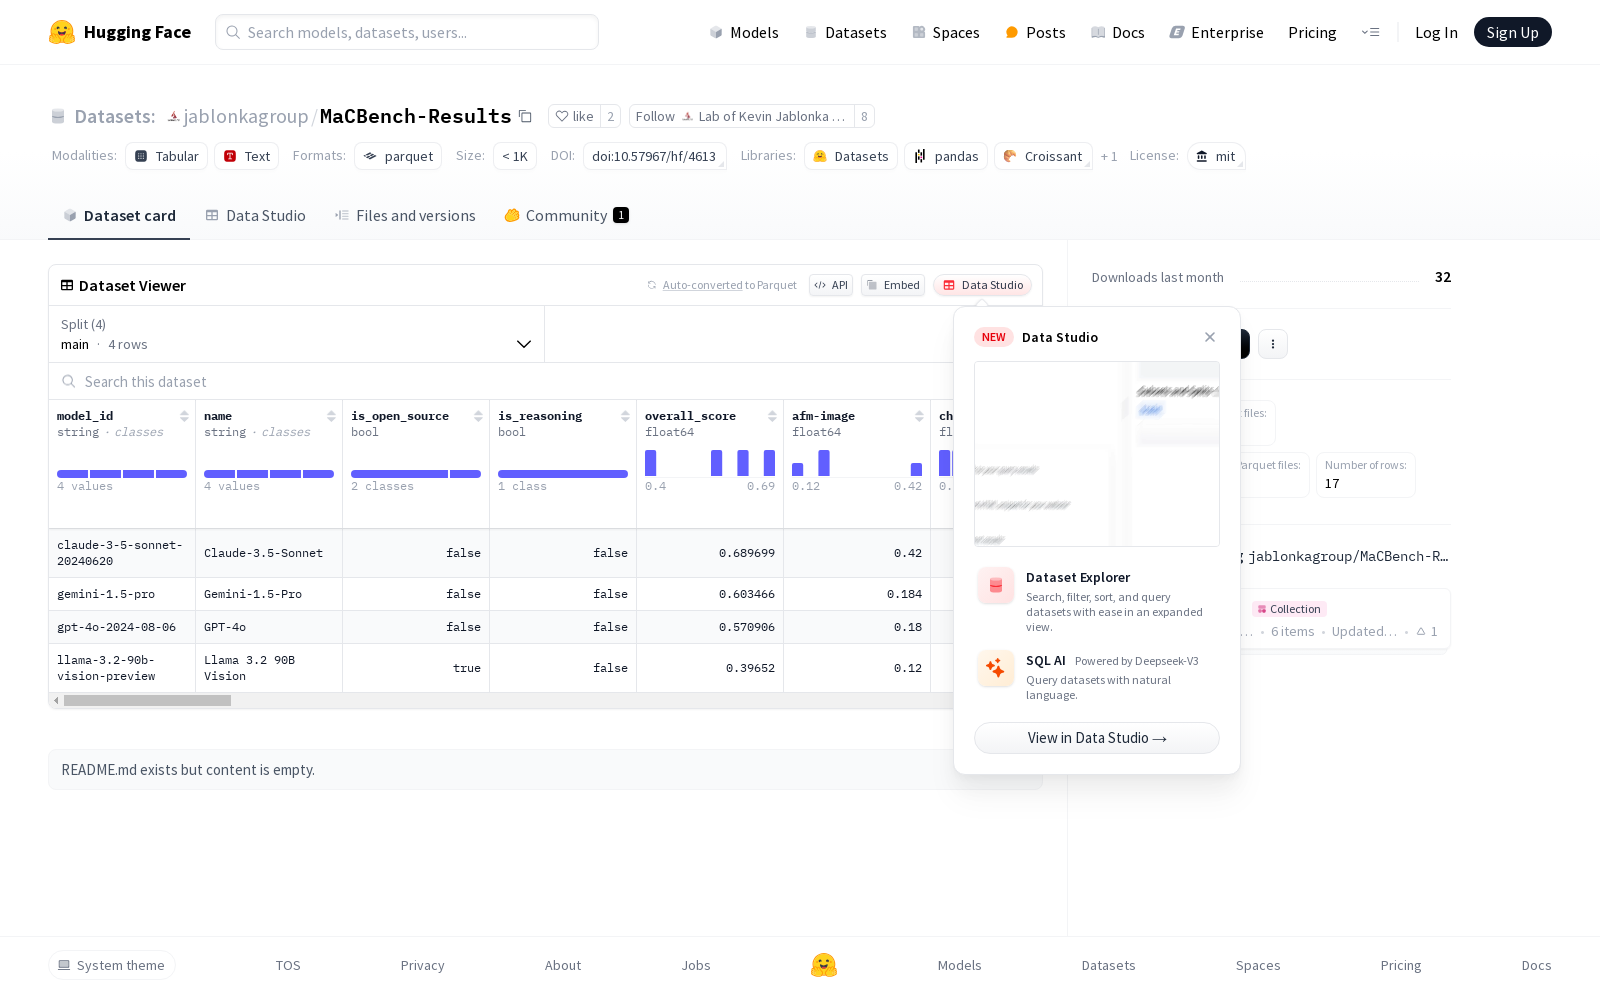Copy dataset name with the copy icon

pos(525,116)
